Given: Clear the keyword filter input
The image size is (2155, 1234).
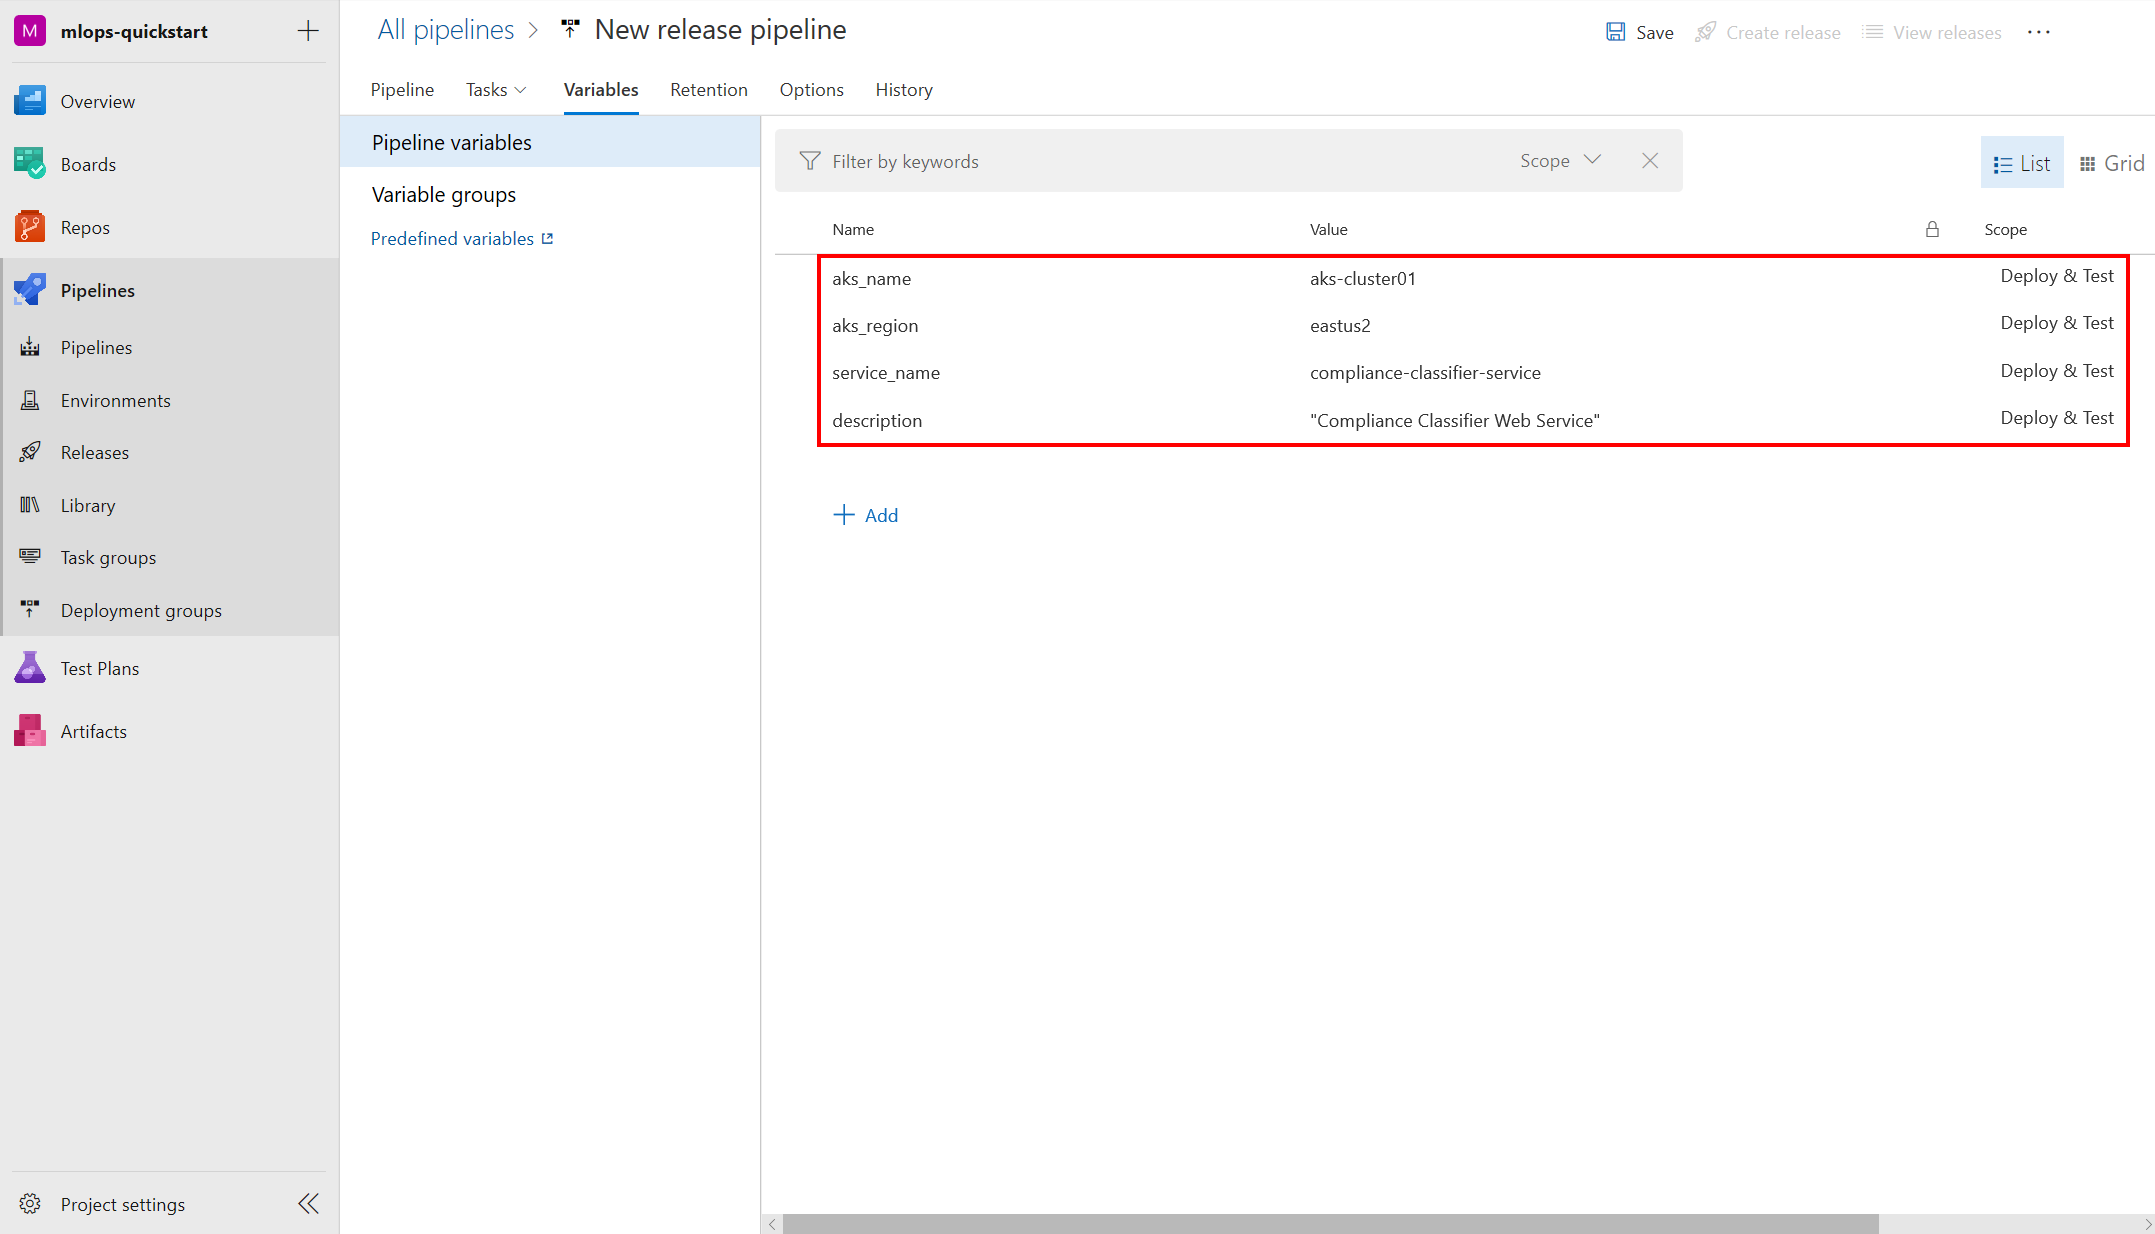Looking at the screenshot, I should click(x=1653, y=161).
